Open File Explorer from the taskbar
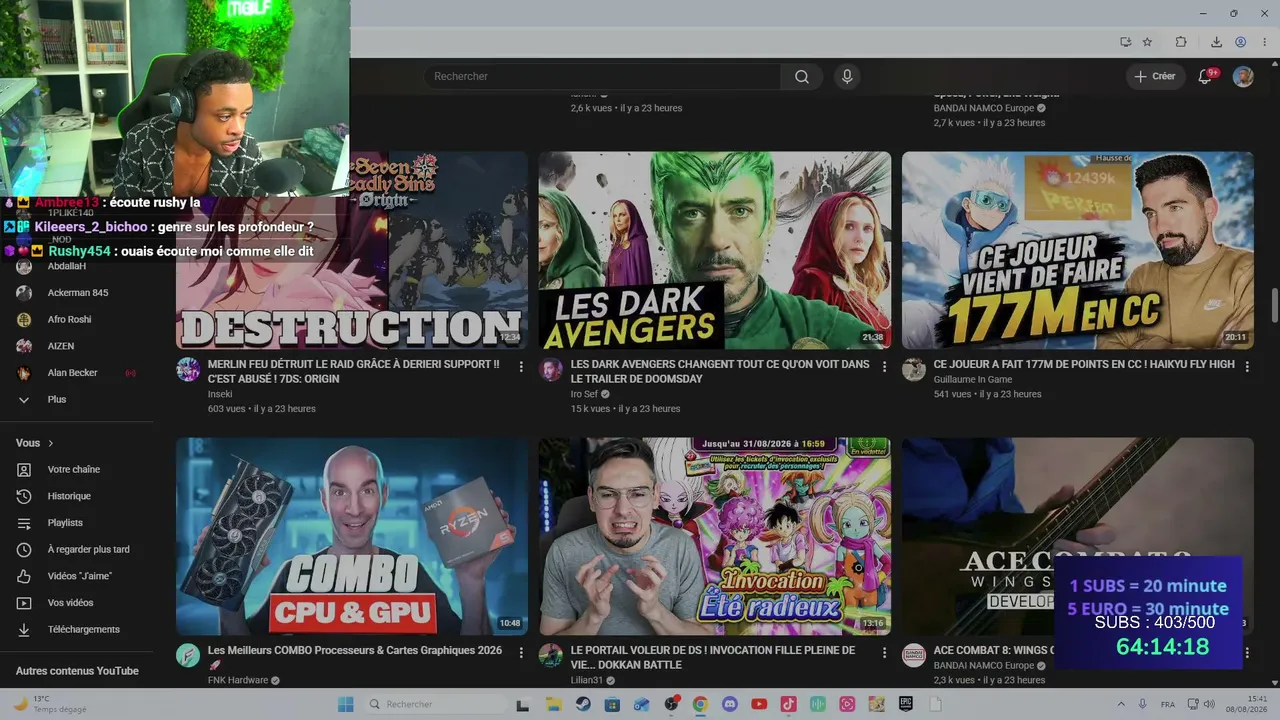1280x720 pixels. click(553, 704)
